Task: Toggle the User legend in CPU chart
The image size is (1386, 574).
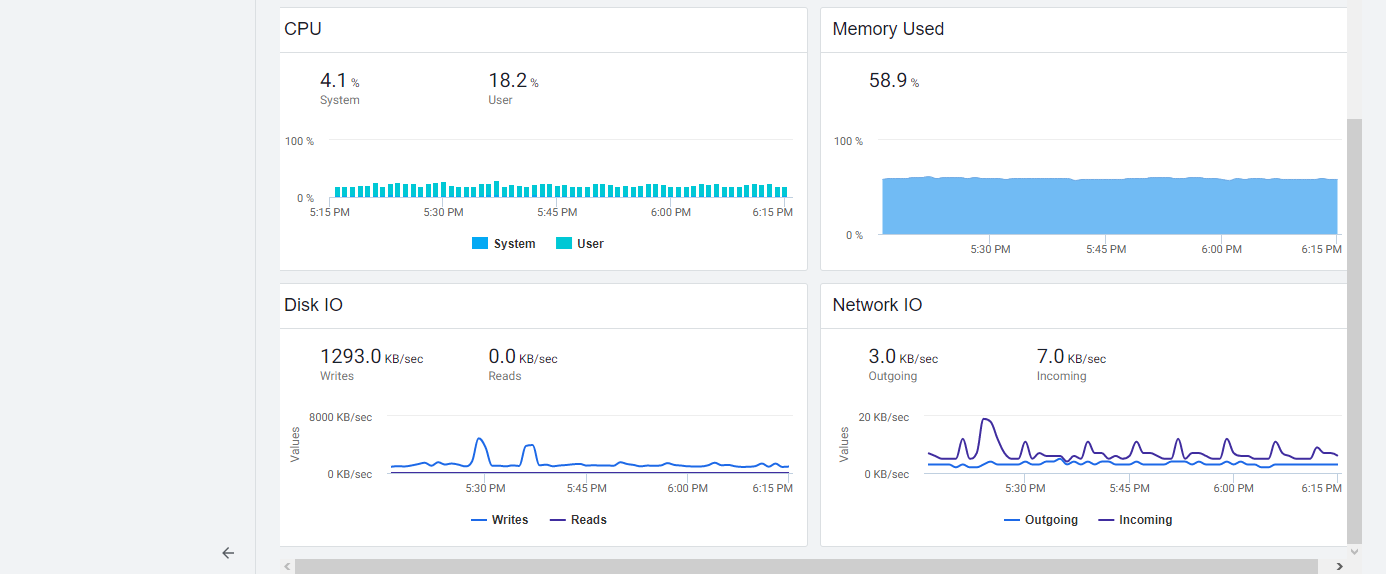Action: point(580,244)
